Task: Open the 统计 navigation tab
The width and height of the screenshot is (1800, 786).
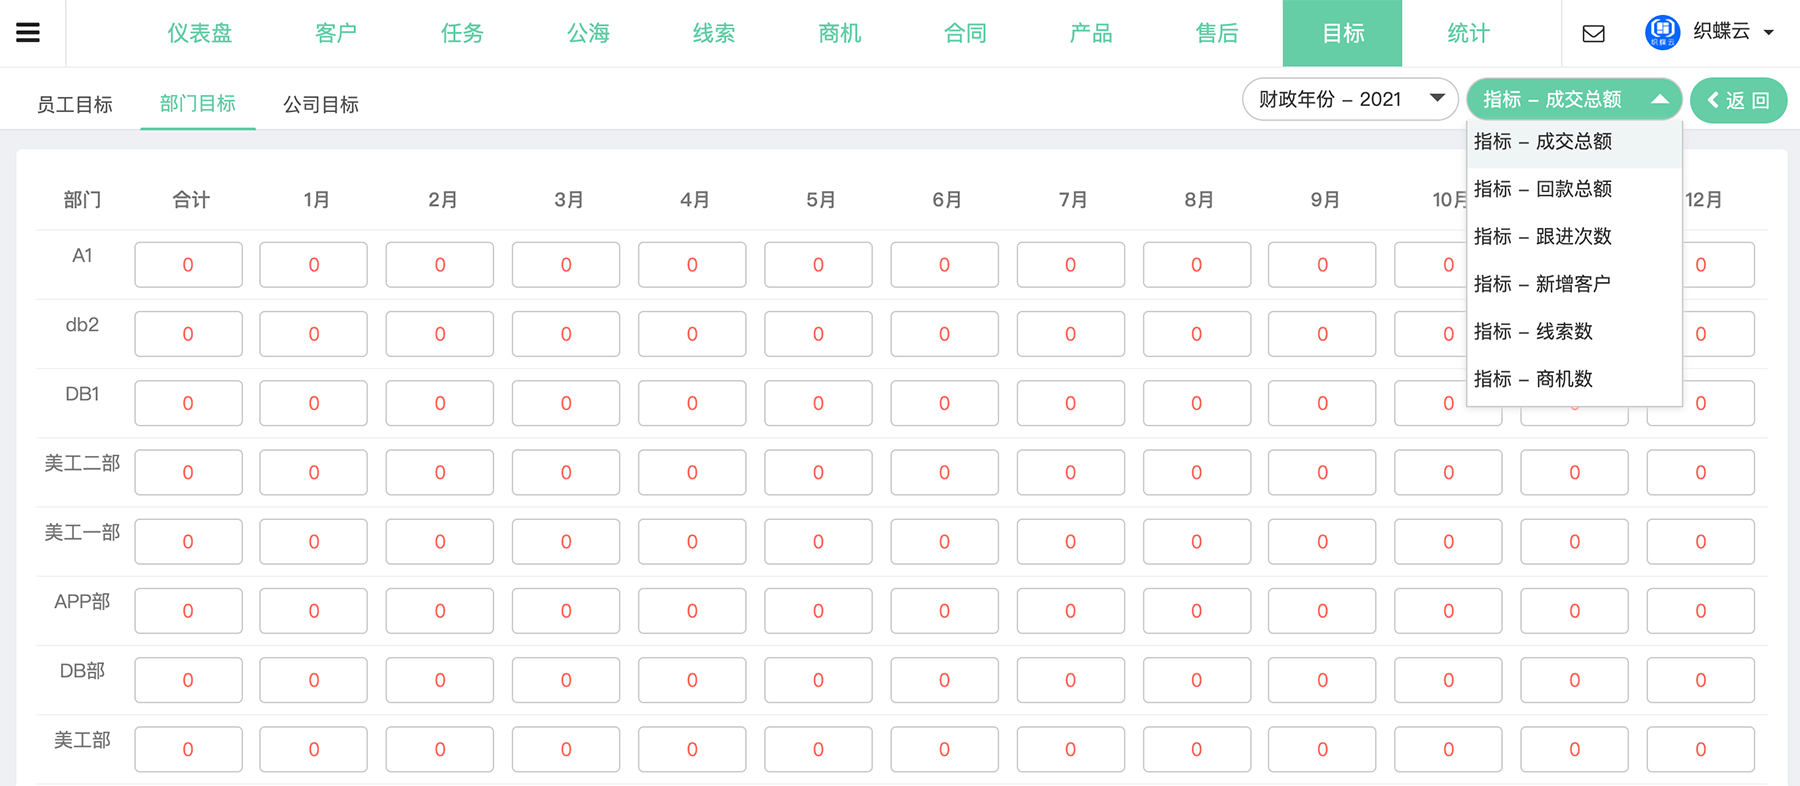Action: coord(1468,33)
